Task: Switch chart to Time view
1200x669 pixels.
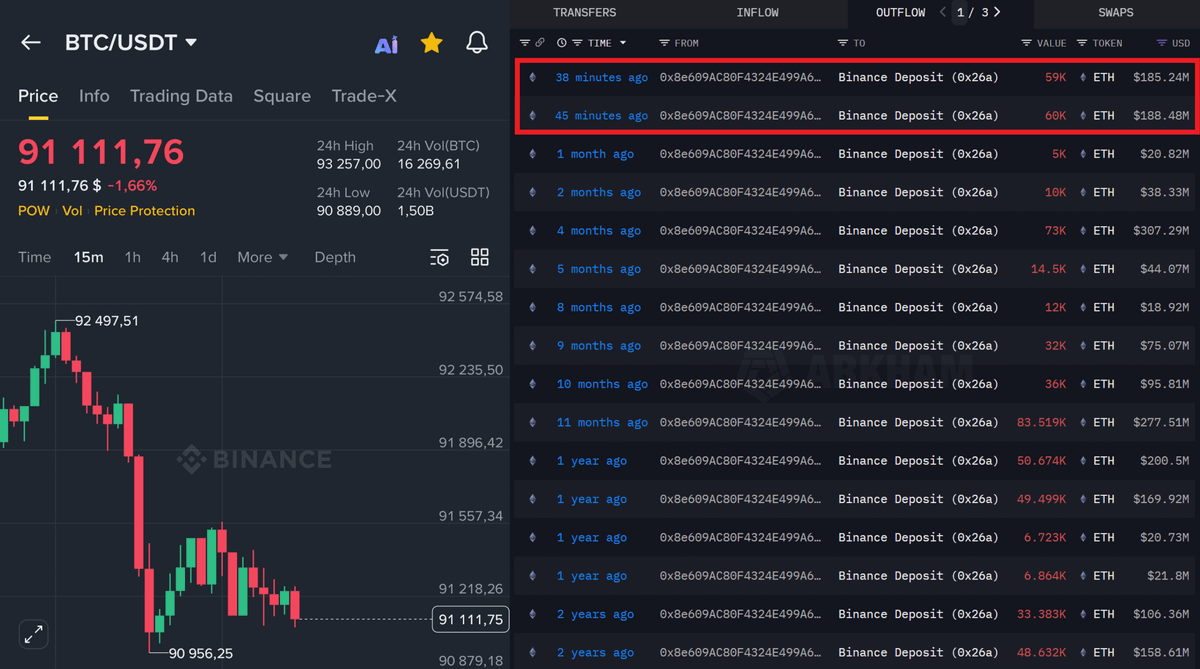Action: [x=34, y=257]
